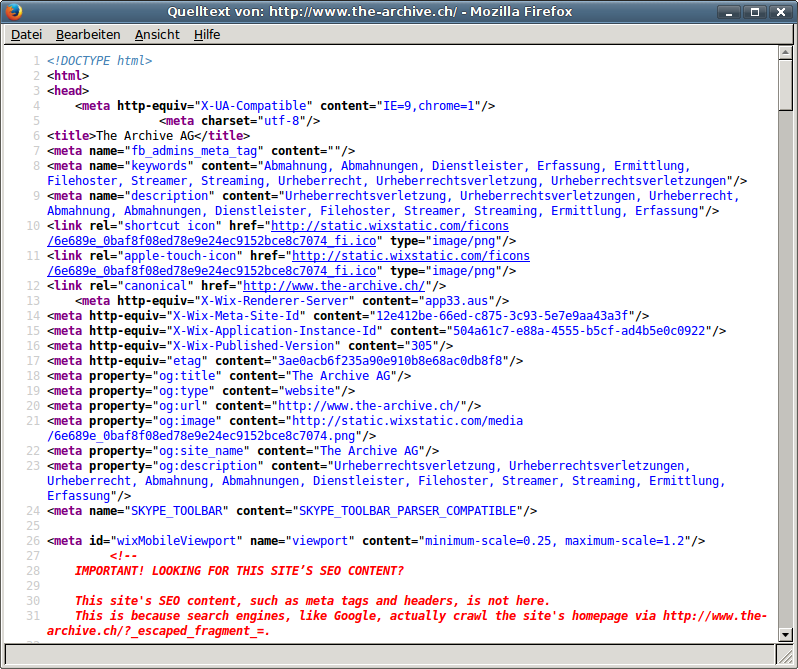Close the source view window
The height and width of the screenshot is (669, 798).
[x=781, y=12]
